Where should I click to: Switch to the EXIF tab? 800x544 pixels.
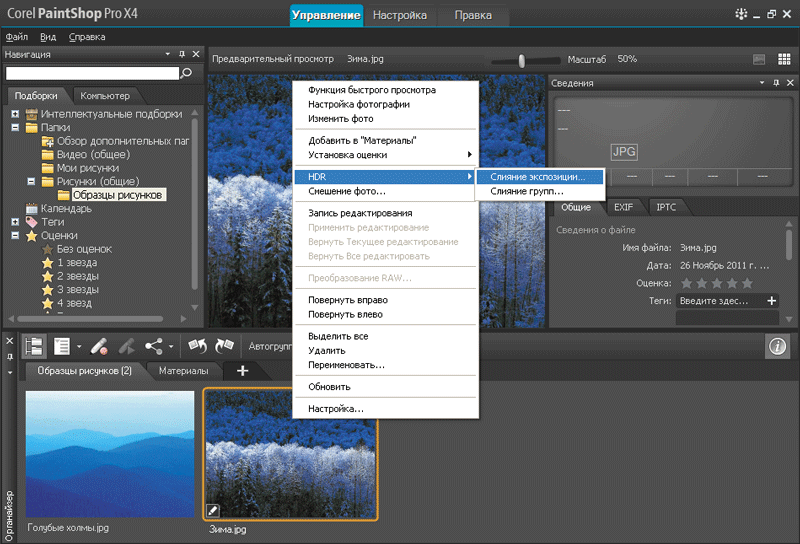tap(623, 207)
